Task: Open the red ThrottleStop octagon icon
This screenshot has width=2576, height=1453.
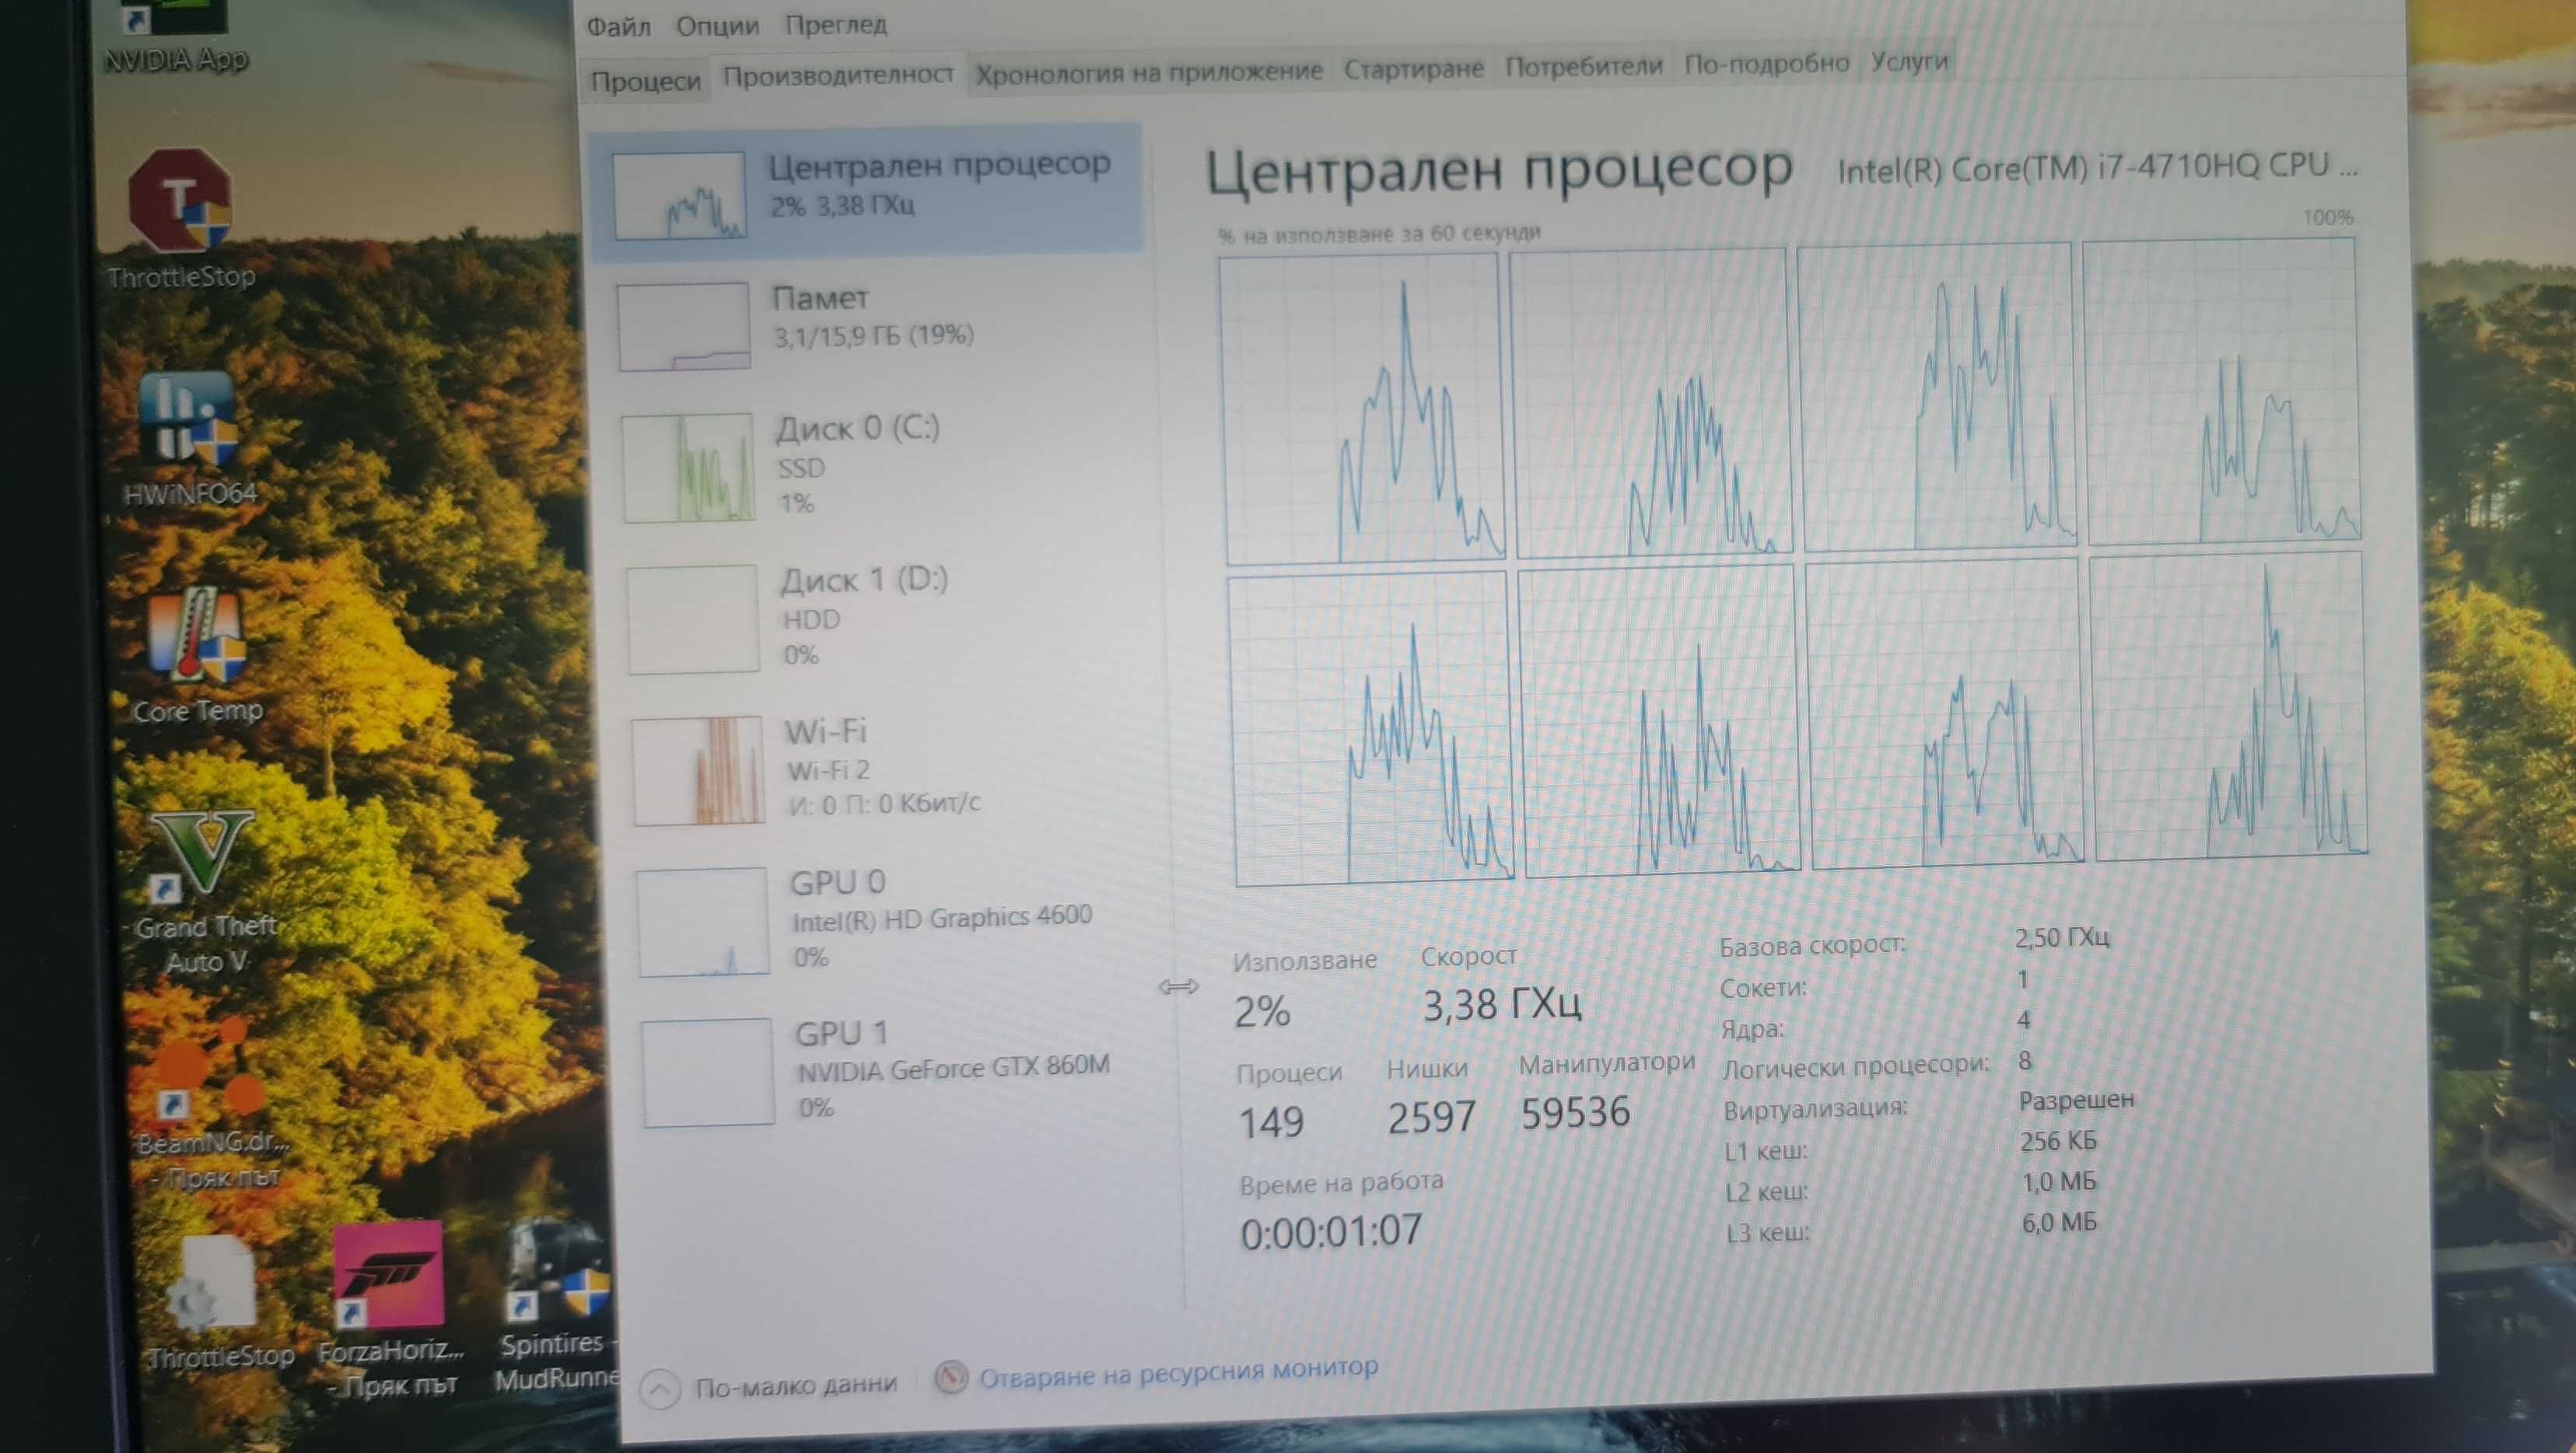Action: (179, 199)
